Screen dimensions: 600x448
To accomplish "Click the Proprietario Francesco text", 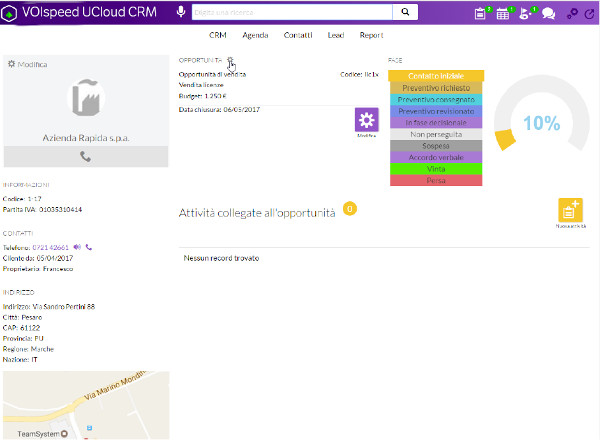I will point(38,269).
